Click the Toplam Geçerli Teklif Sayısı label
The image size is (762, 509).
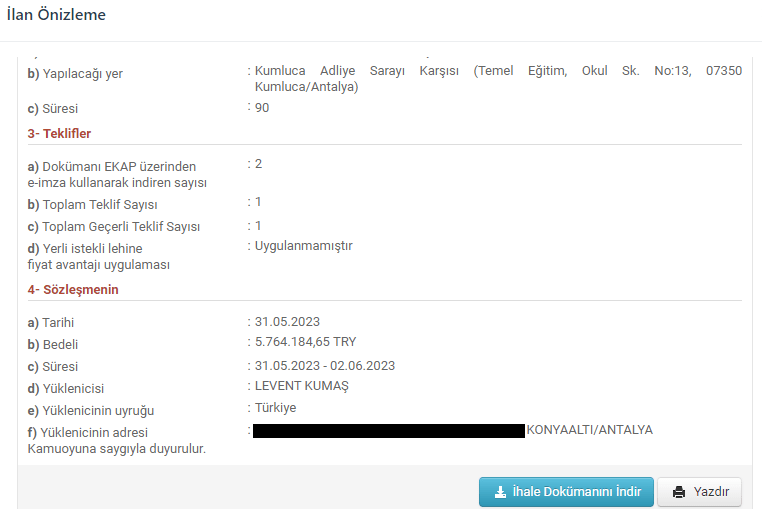(114, 227)
